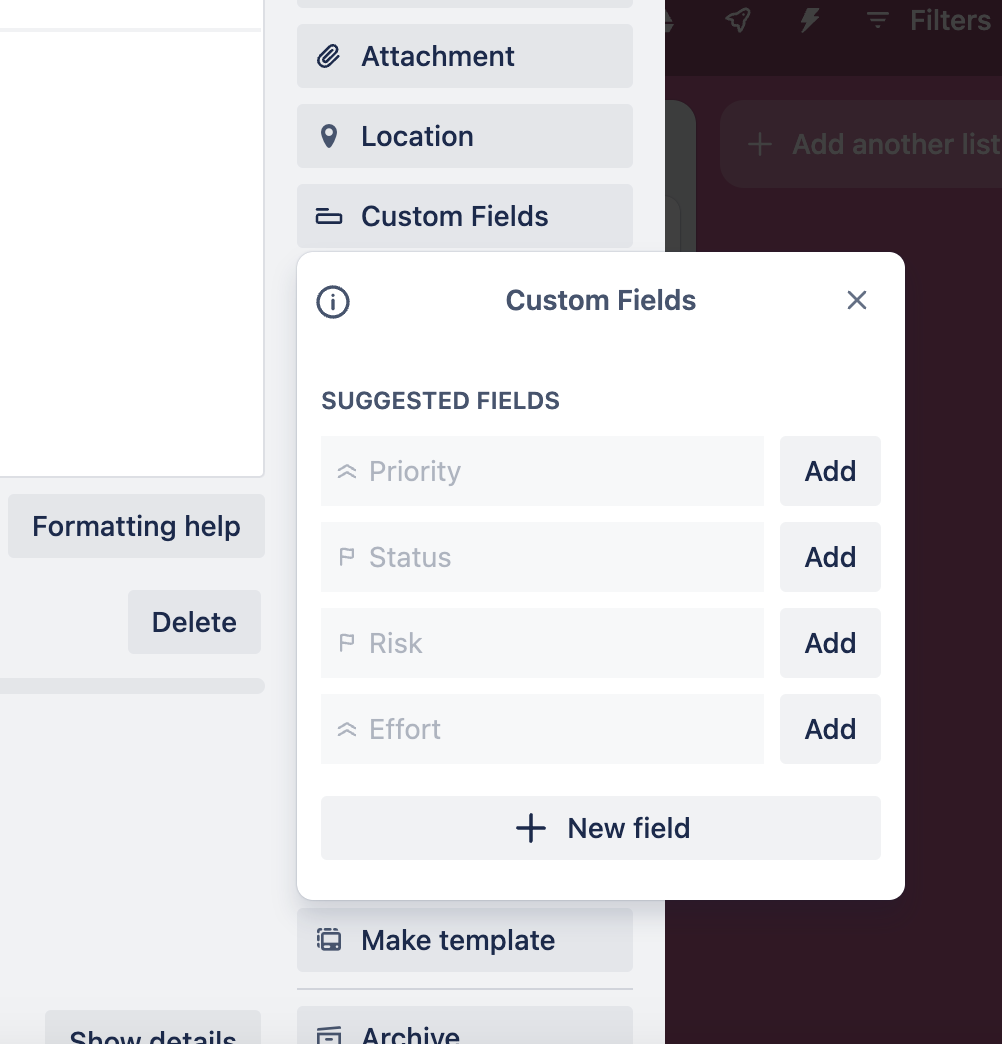Click the Attachment paperclip button
The height and width of the screenshot is (1044, 1002).
coord(465,56)
